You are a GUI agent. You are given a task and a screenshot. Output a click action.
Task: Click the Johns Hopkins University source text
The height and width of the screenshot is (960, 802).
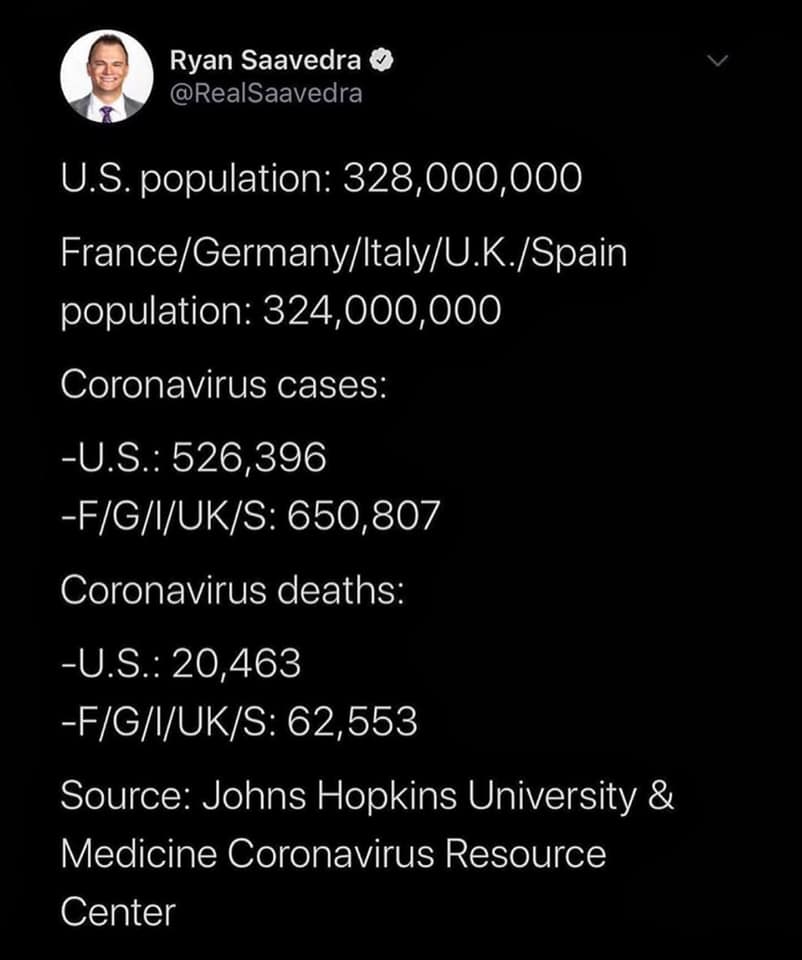pos(420,797)
